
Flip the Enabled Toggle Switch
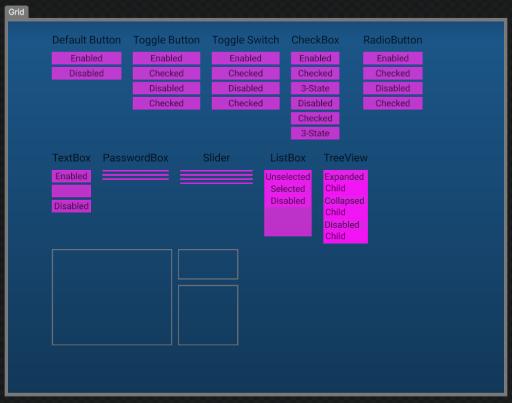246,58
